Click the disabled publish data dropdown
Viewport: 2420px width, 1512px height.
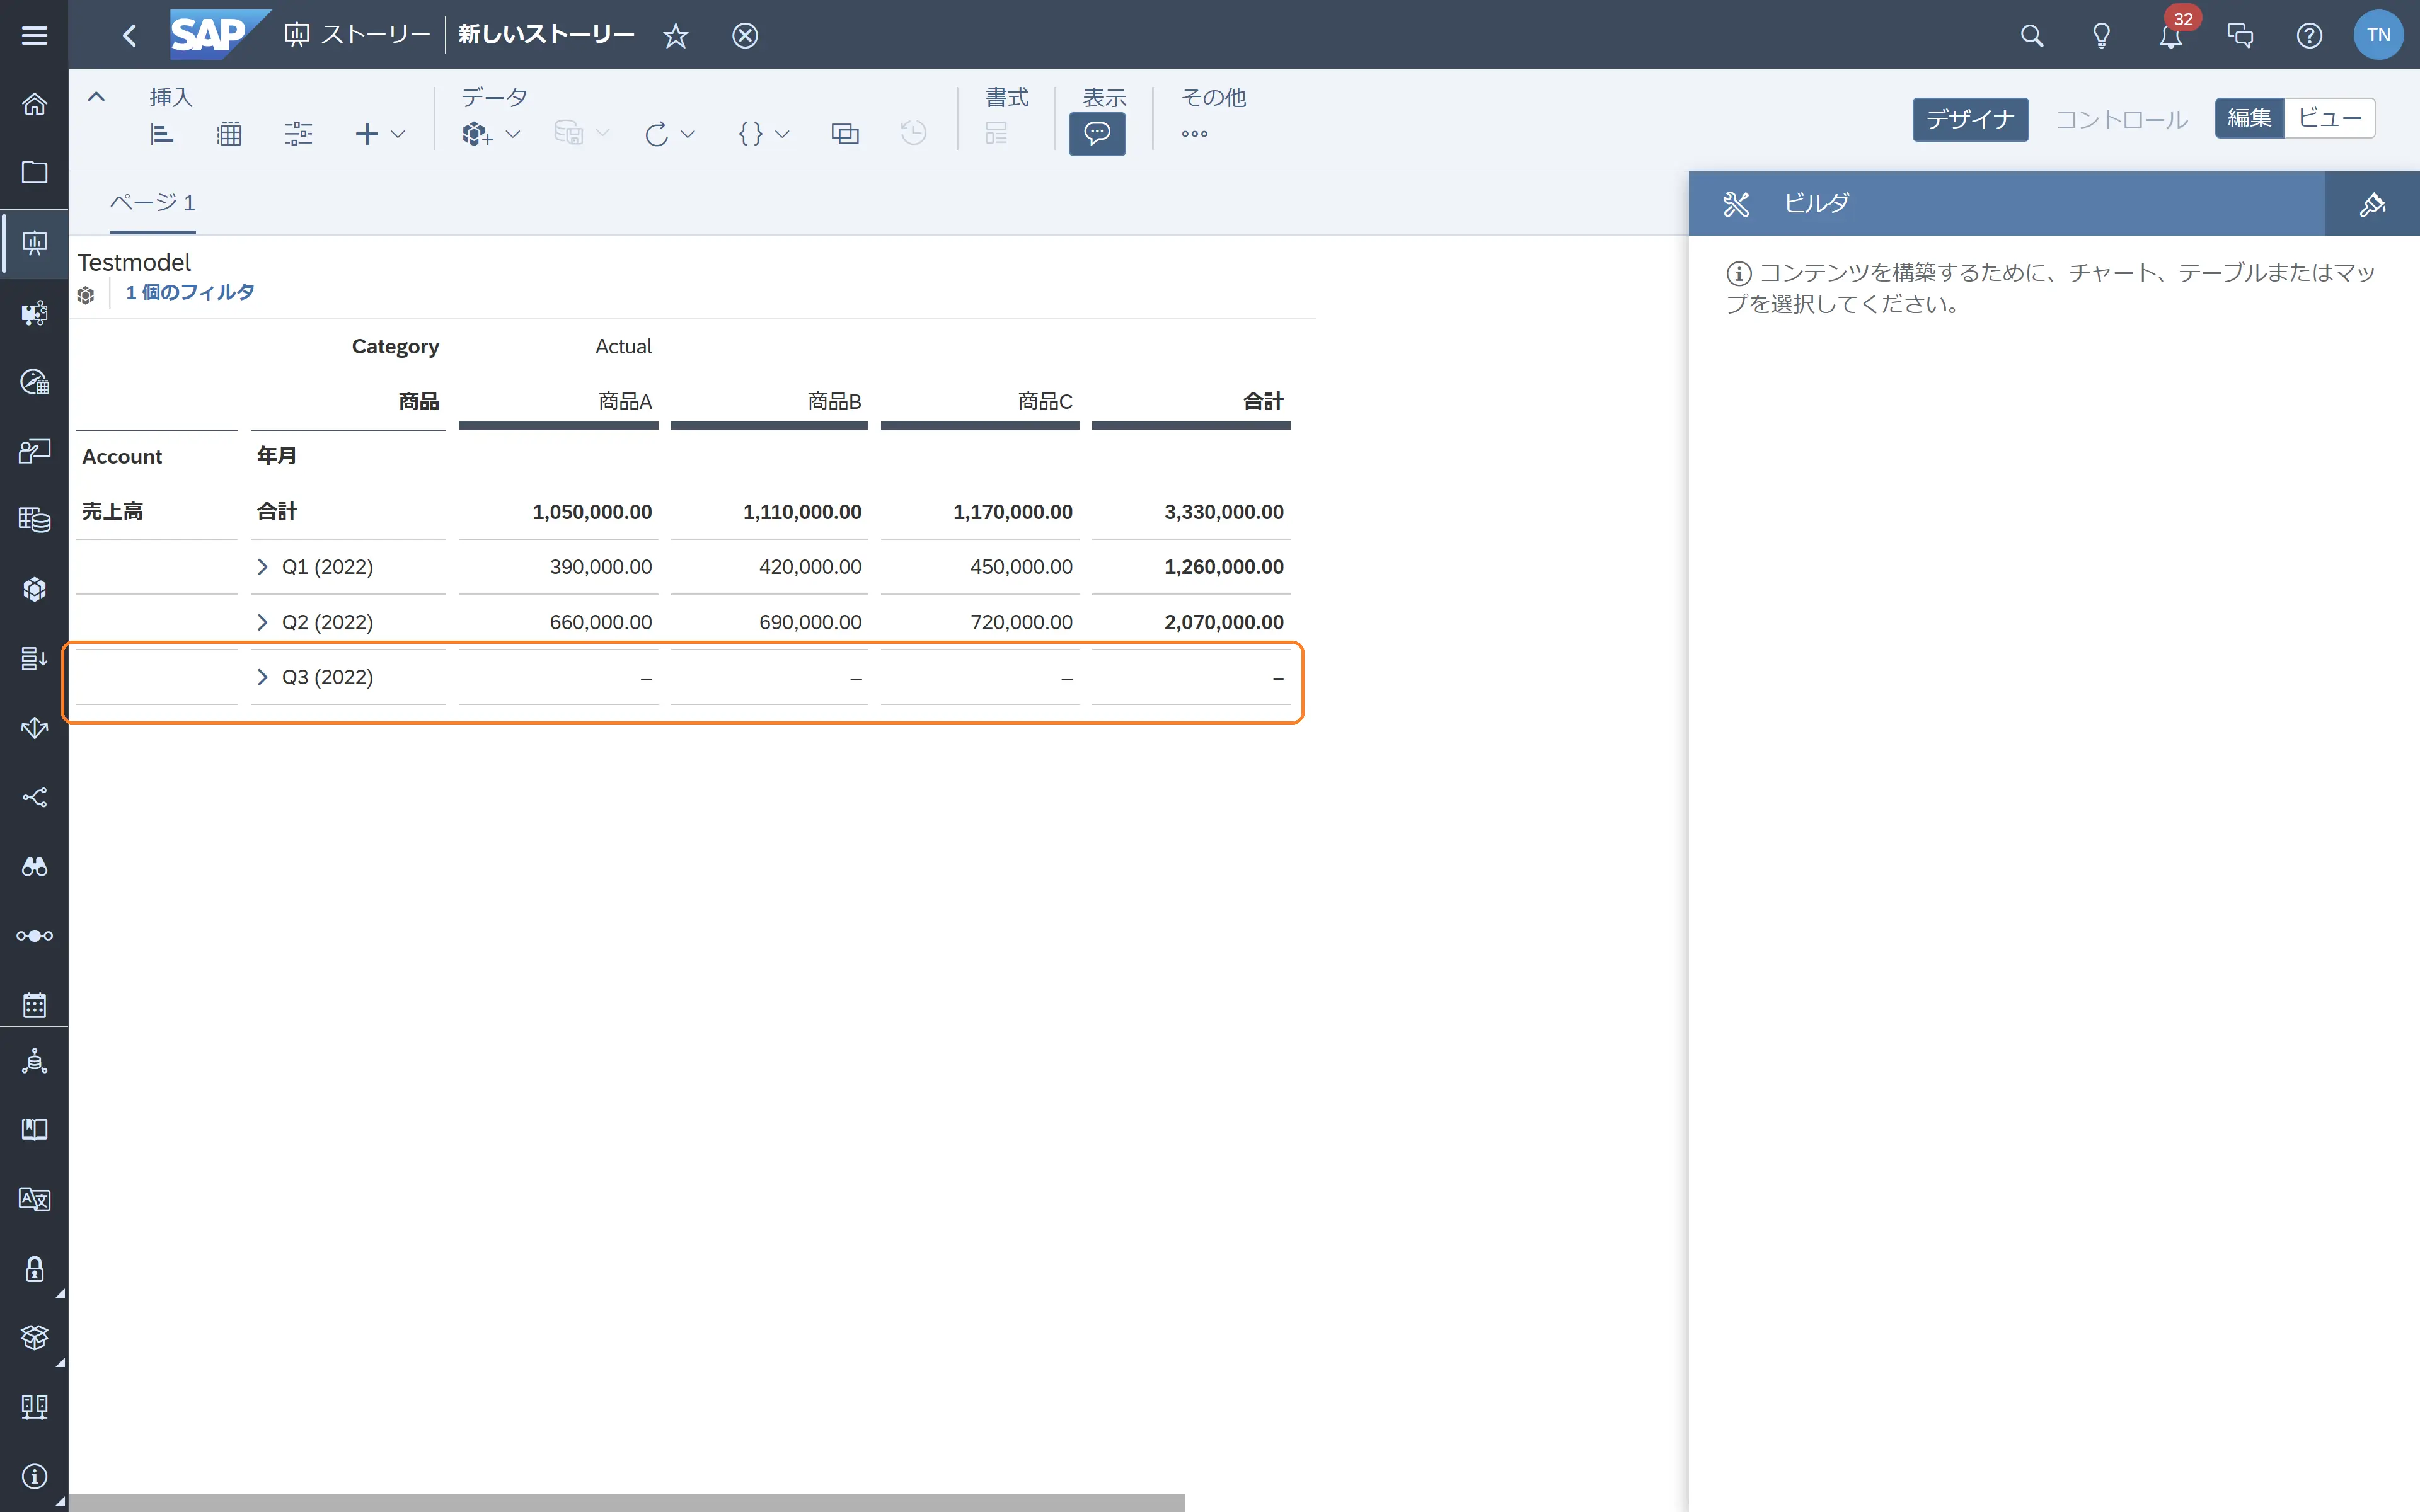(x=581, y=133)
